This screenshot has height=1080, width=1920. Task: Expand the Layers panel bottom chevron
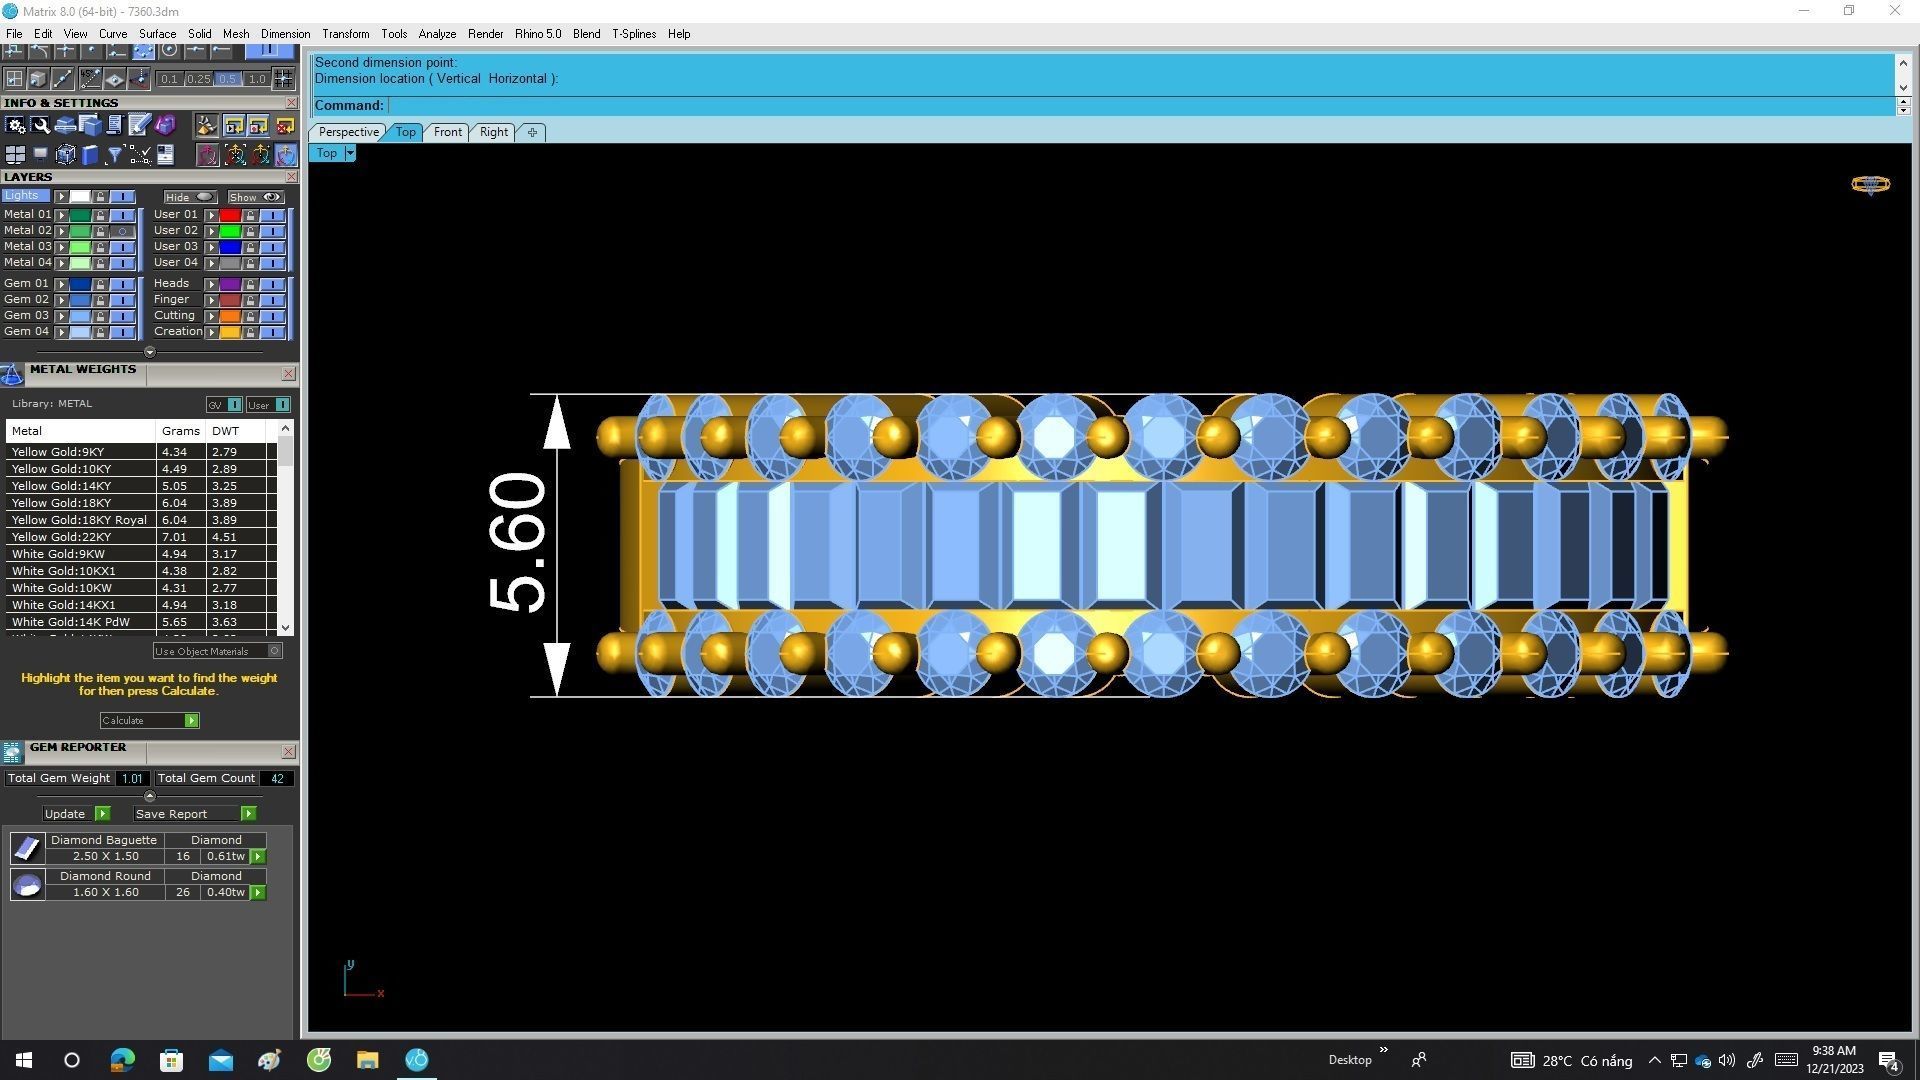[150, 352]
